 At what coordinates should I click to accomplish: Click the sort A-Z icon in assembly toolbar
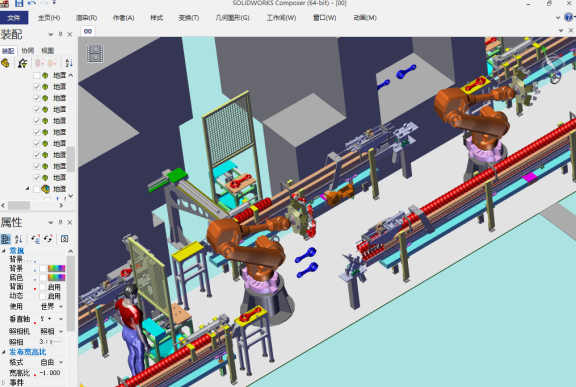click(x=69, y=63)
